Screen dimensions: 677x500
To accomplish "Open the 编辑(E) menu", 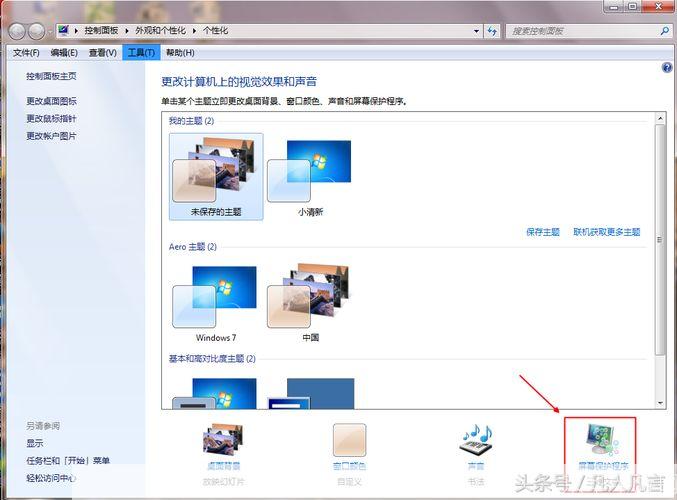I will click(64, 53).
